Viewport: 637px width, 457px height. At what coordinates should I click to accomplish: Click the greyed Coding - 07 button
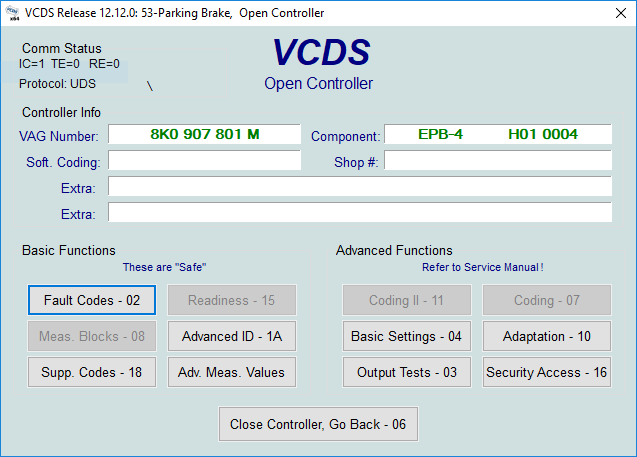547,300
